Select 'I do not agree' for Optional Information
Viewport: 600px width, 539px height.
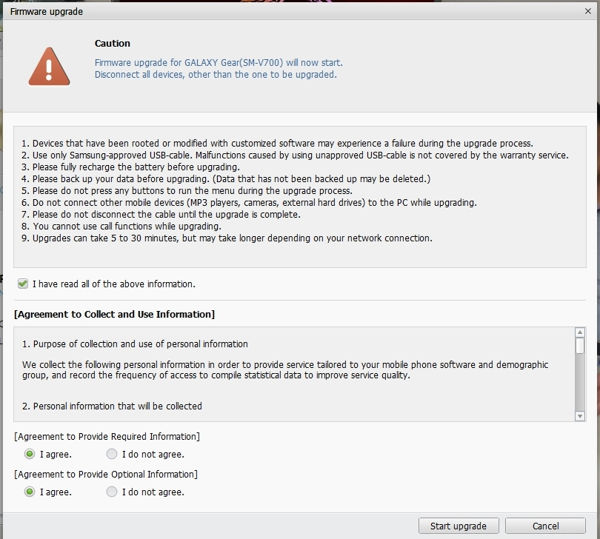[112, 492]
